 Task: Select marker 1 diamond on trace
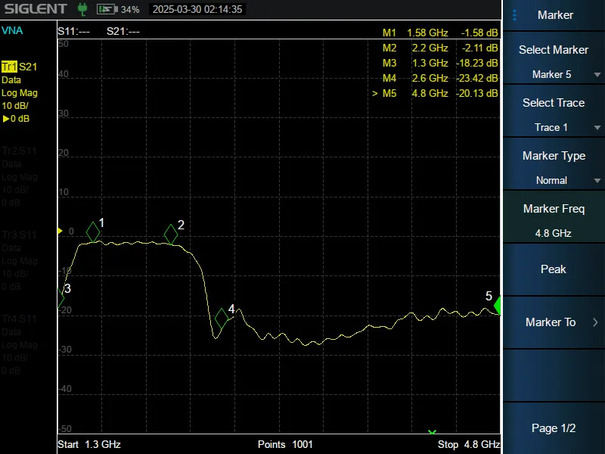pyautogui.click(x=93, y=232)
